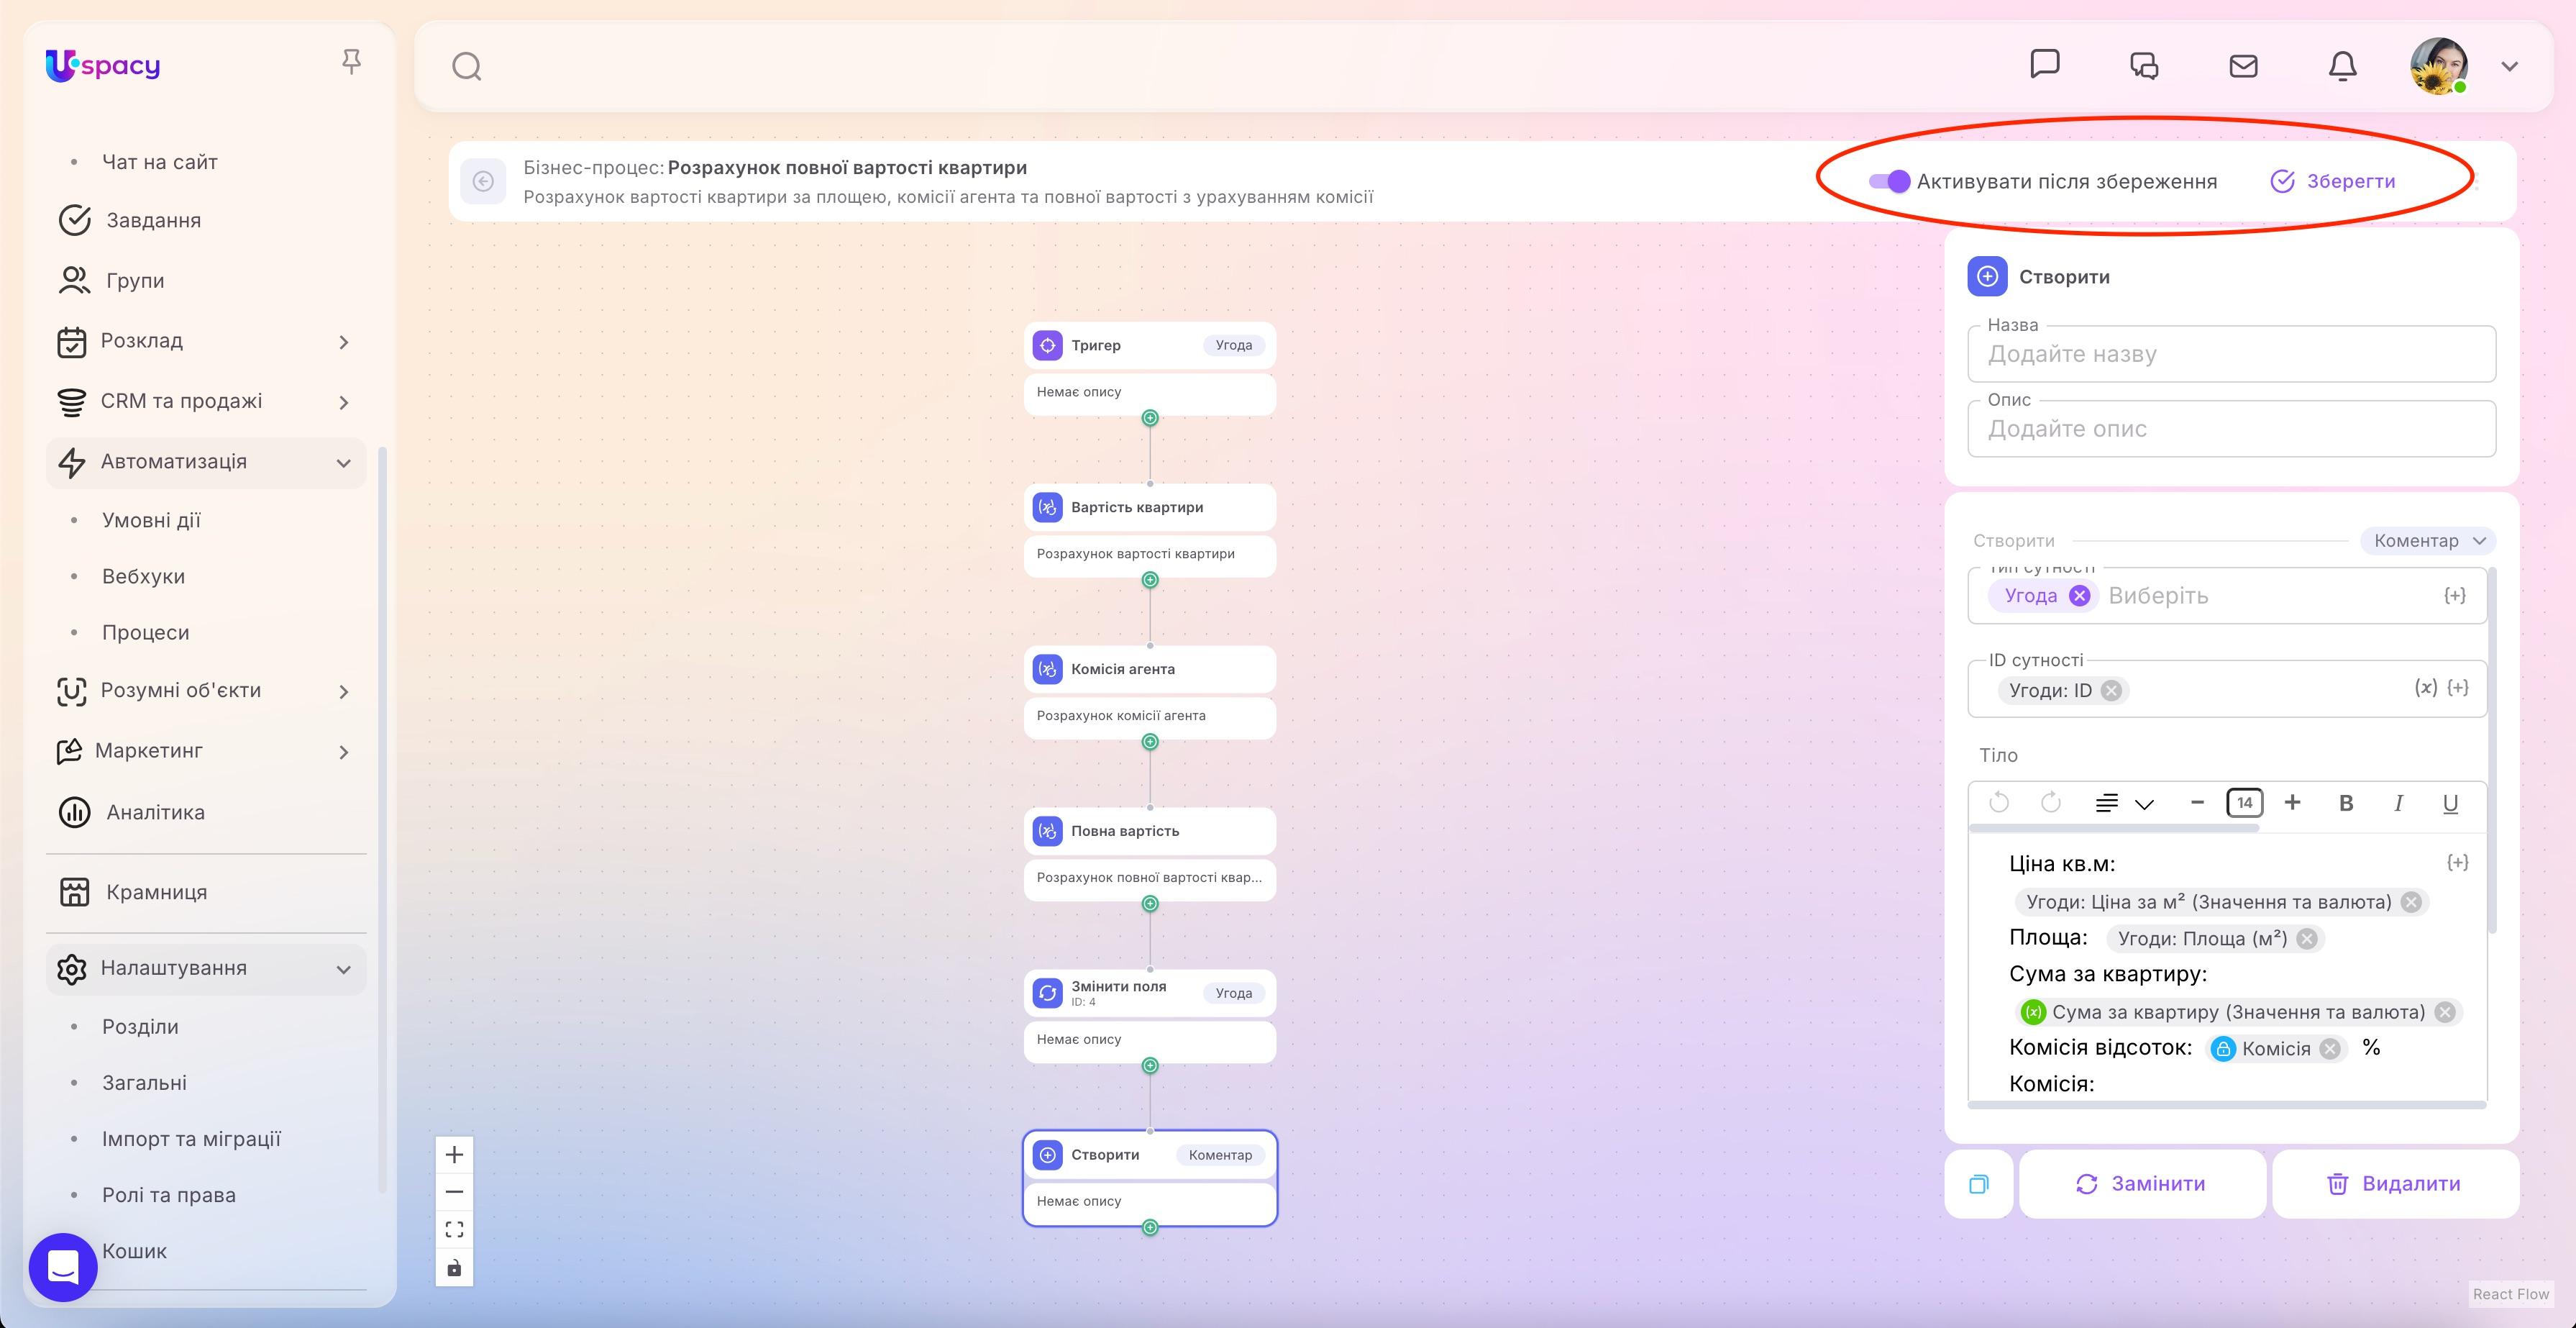Remove the Угоди: ID chip

click(2111, 691)
